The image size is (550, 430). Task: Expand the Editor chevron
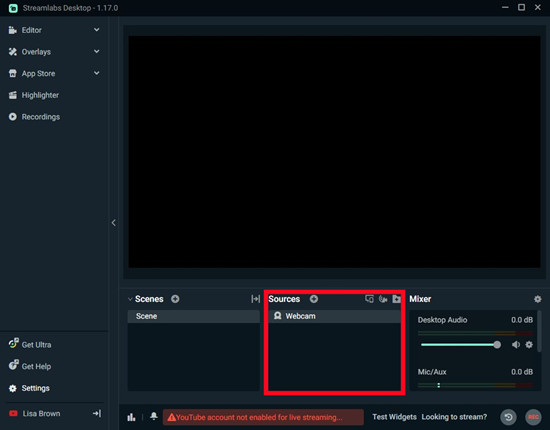(96, 30)
